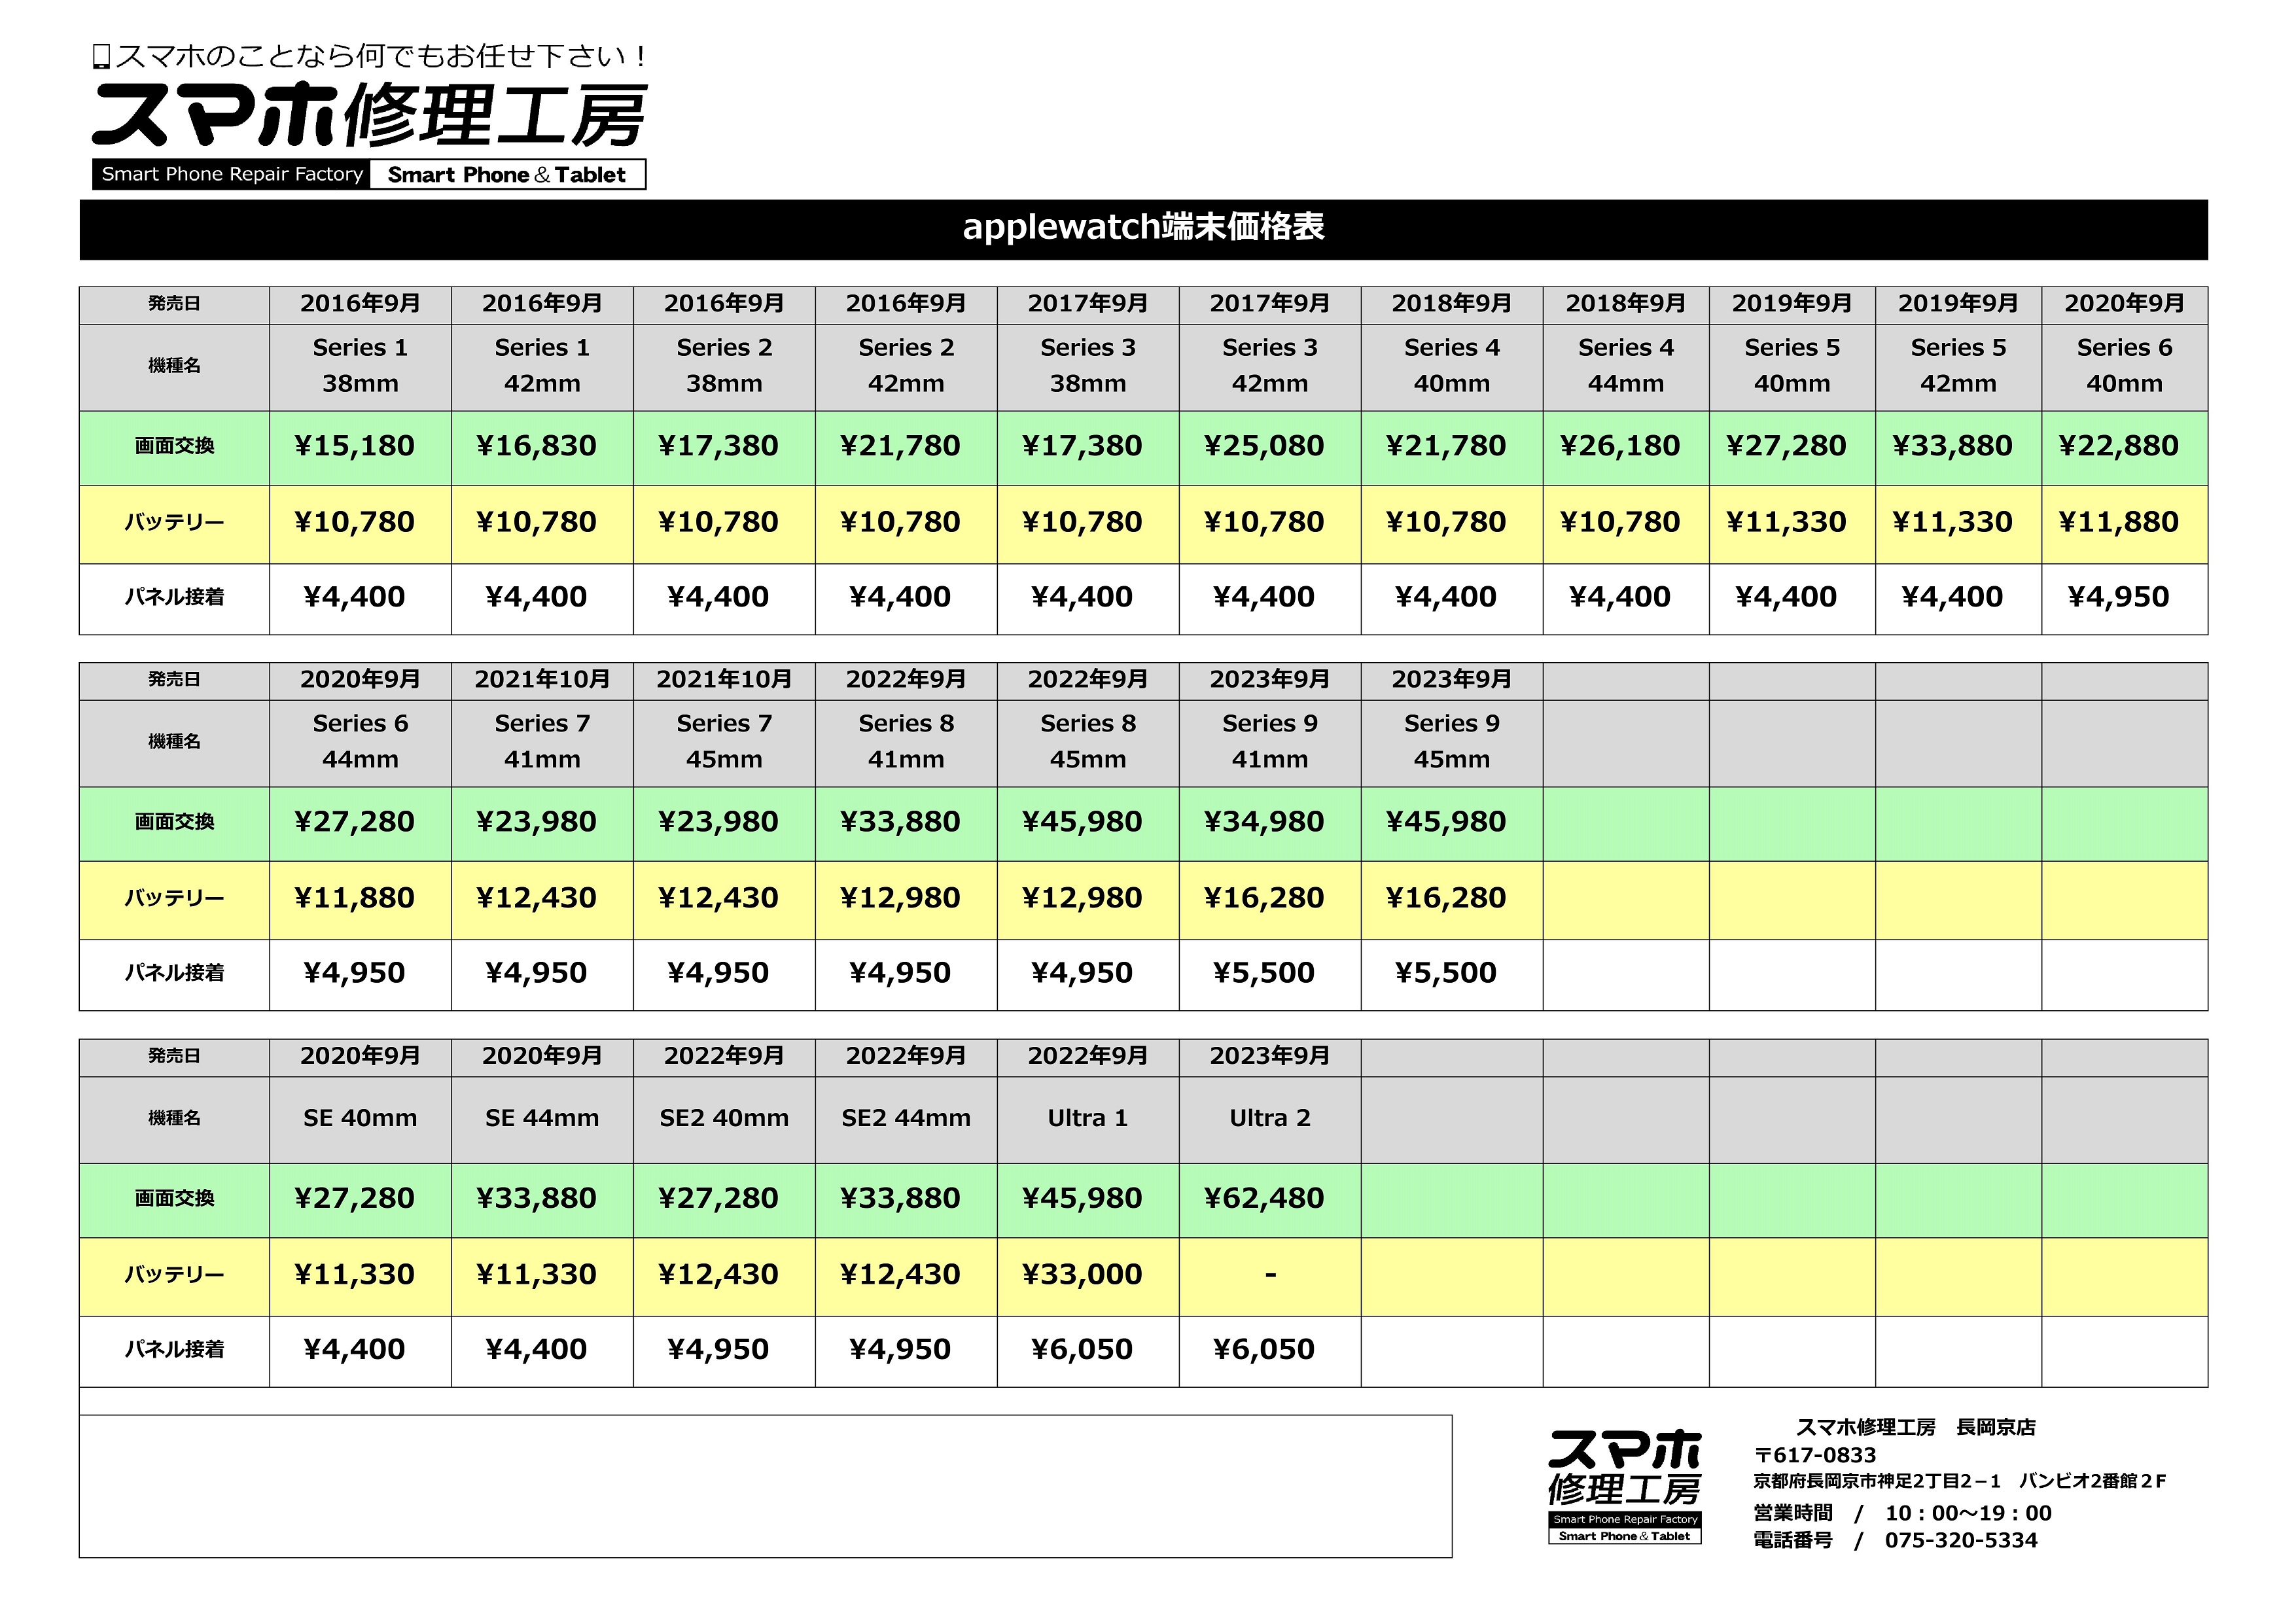Click the Smart Phone & Tablet label under top logo
Viewport: 2296px width, 1622px height.
508,174
